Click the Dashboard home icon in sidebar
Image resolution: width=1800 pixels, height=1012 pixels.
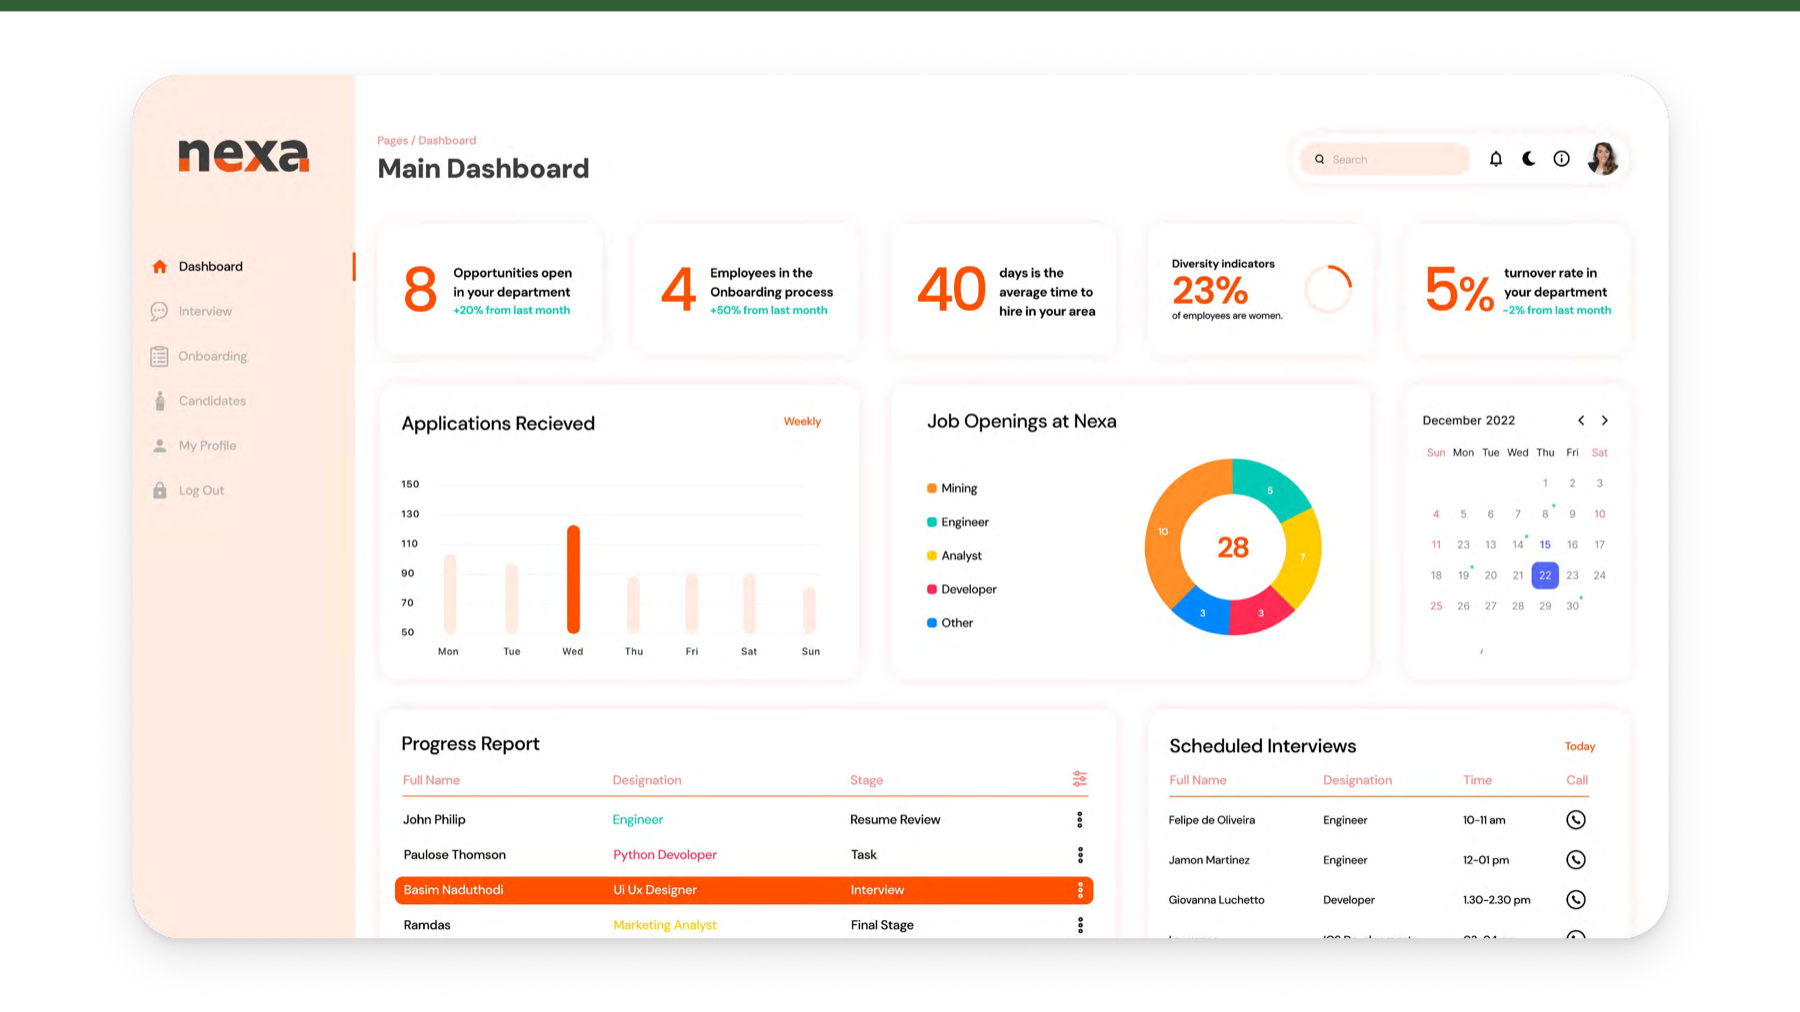(x=160, y=267)
